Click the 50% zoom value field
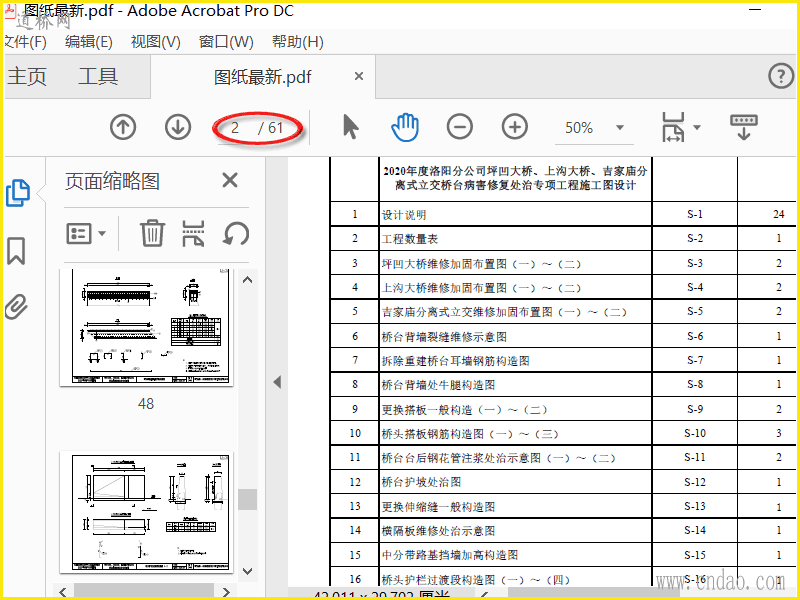The image size is (800, 600). (x=579, y=128)
